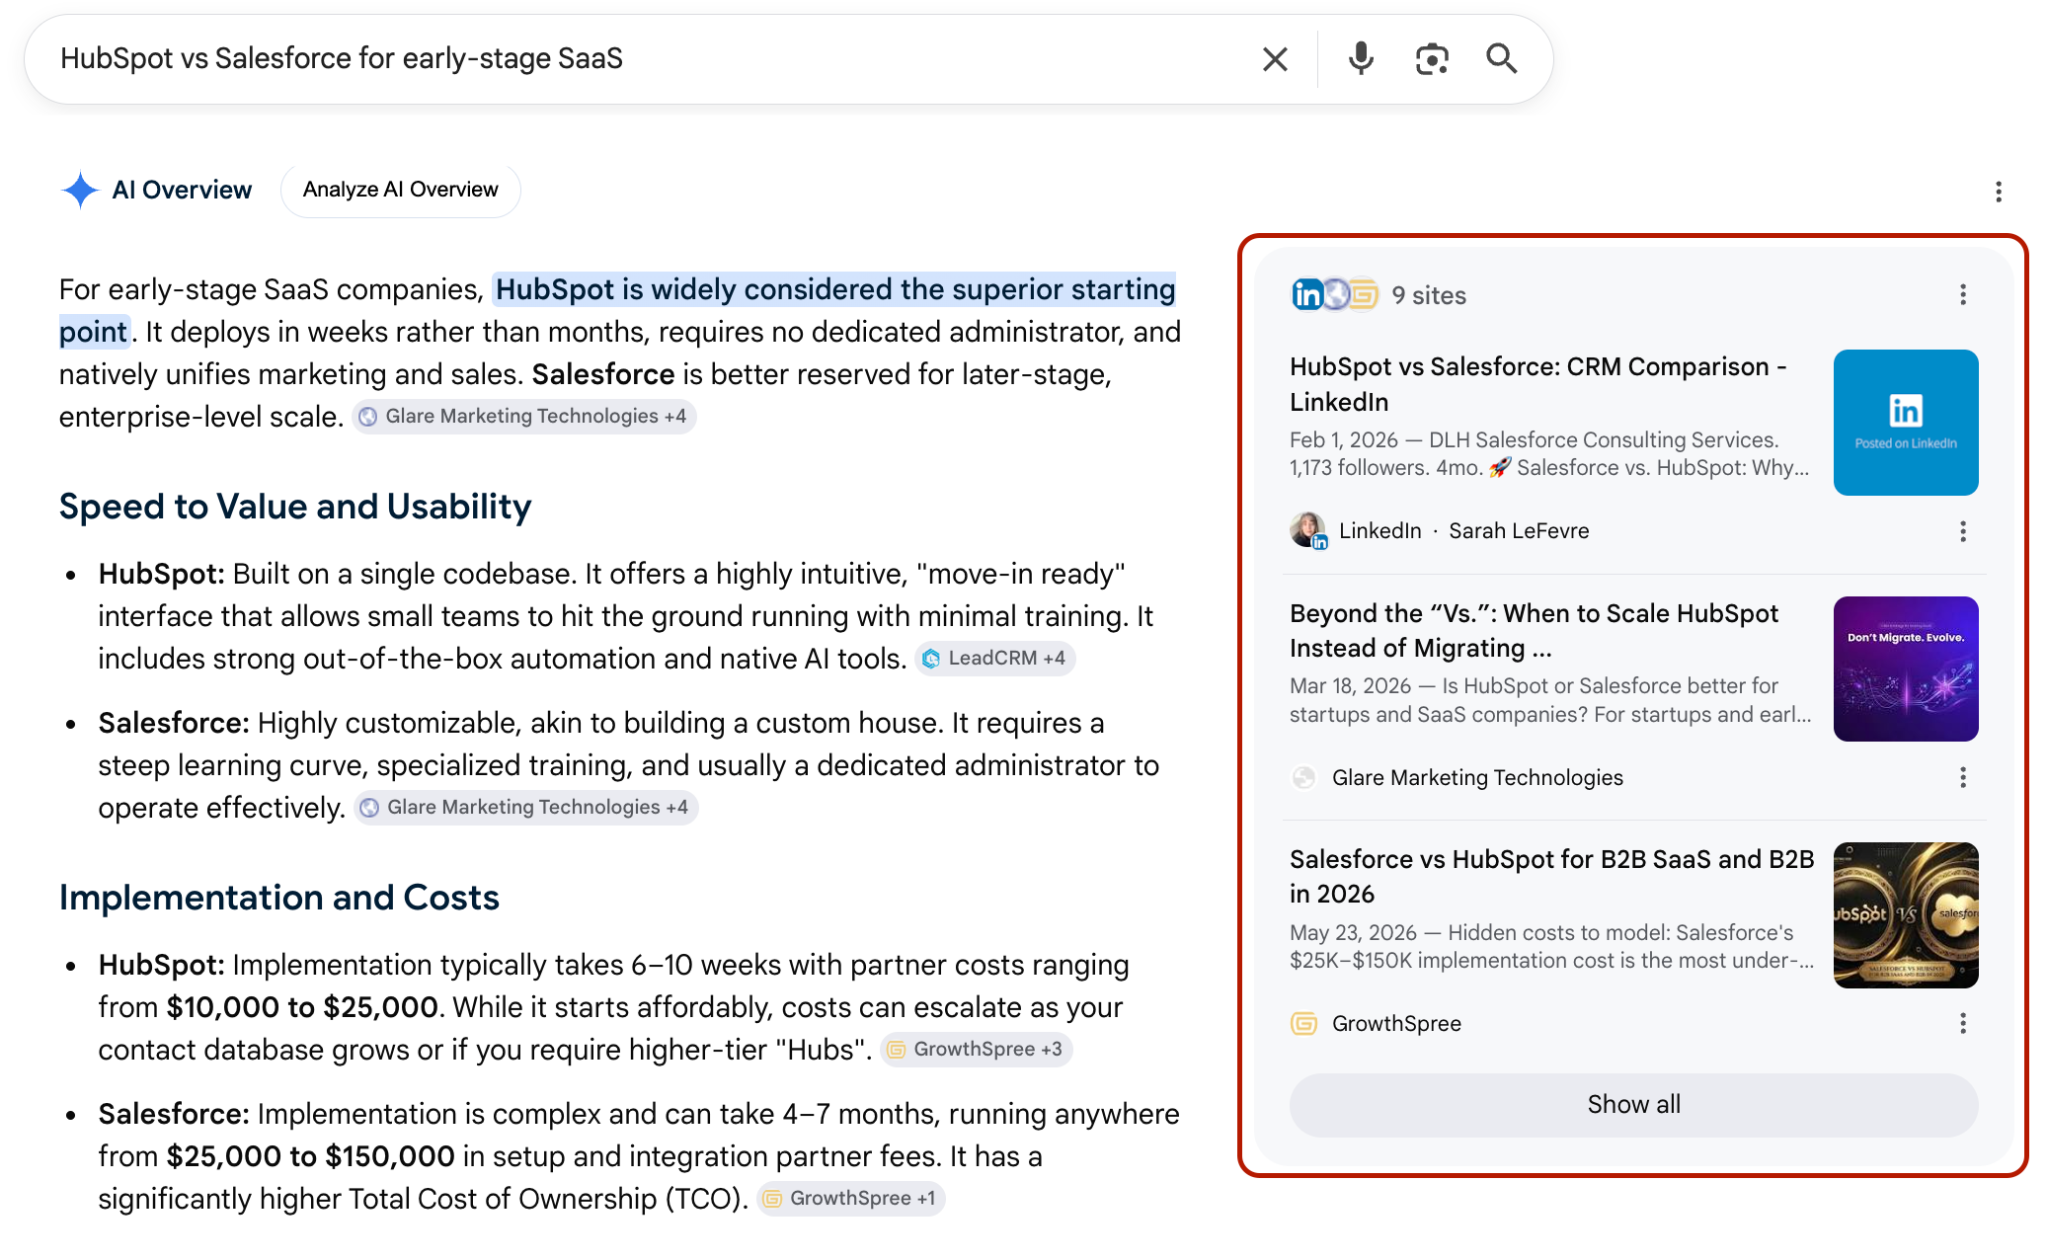Clear the search query with the X icon

coord(1274,59)
